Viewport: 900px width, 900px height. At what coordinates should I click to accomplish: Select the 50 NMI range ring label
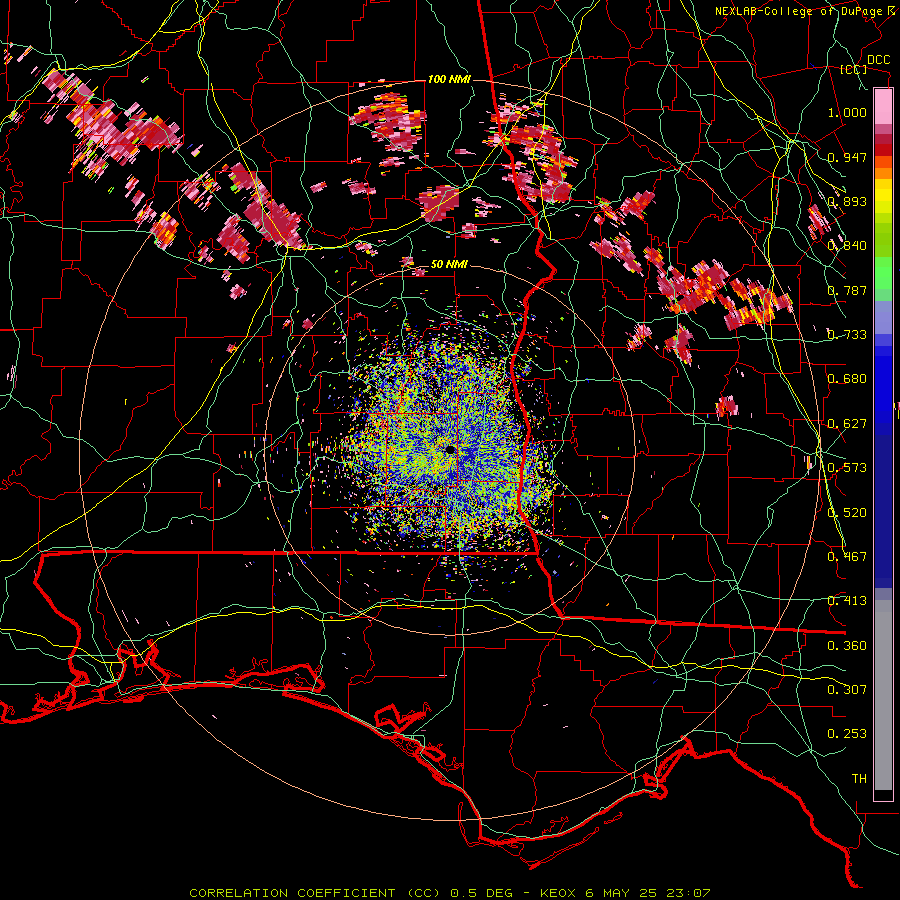pyautogui.click(x=449, y=265)
